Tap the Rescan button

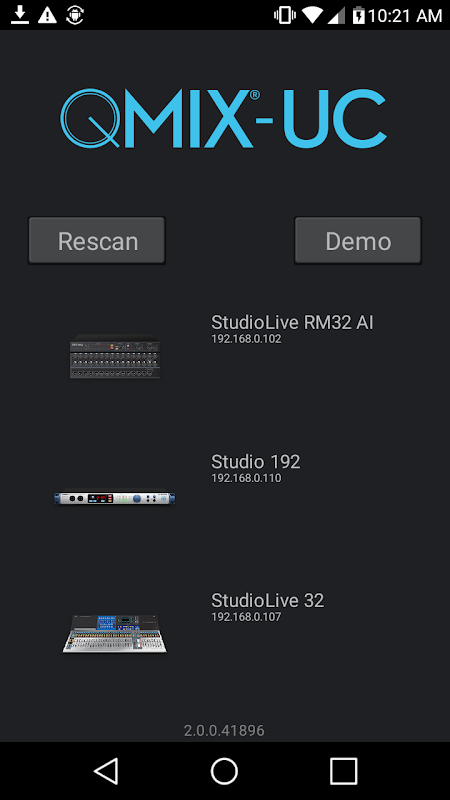(97, 240)
